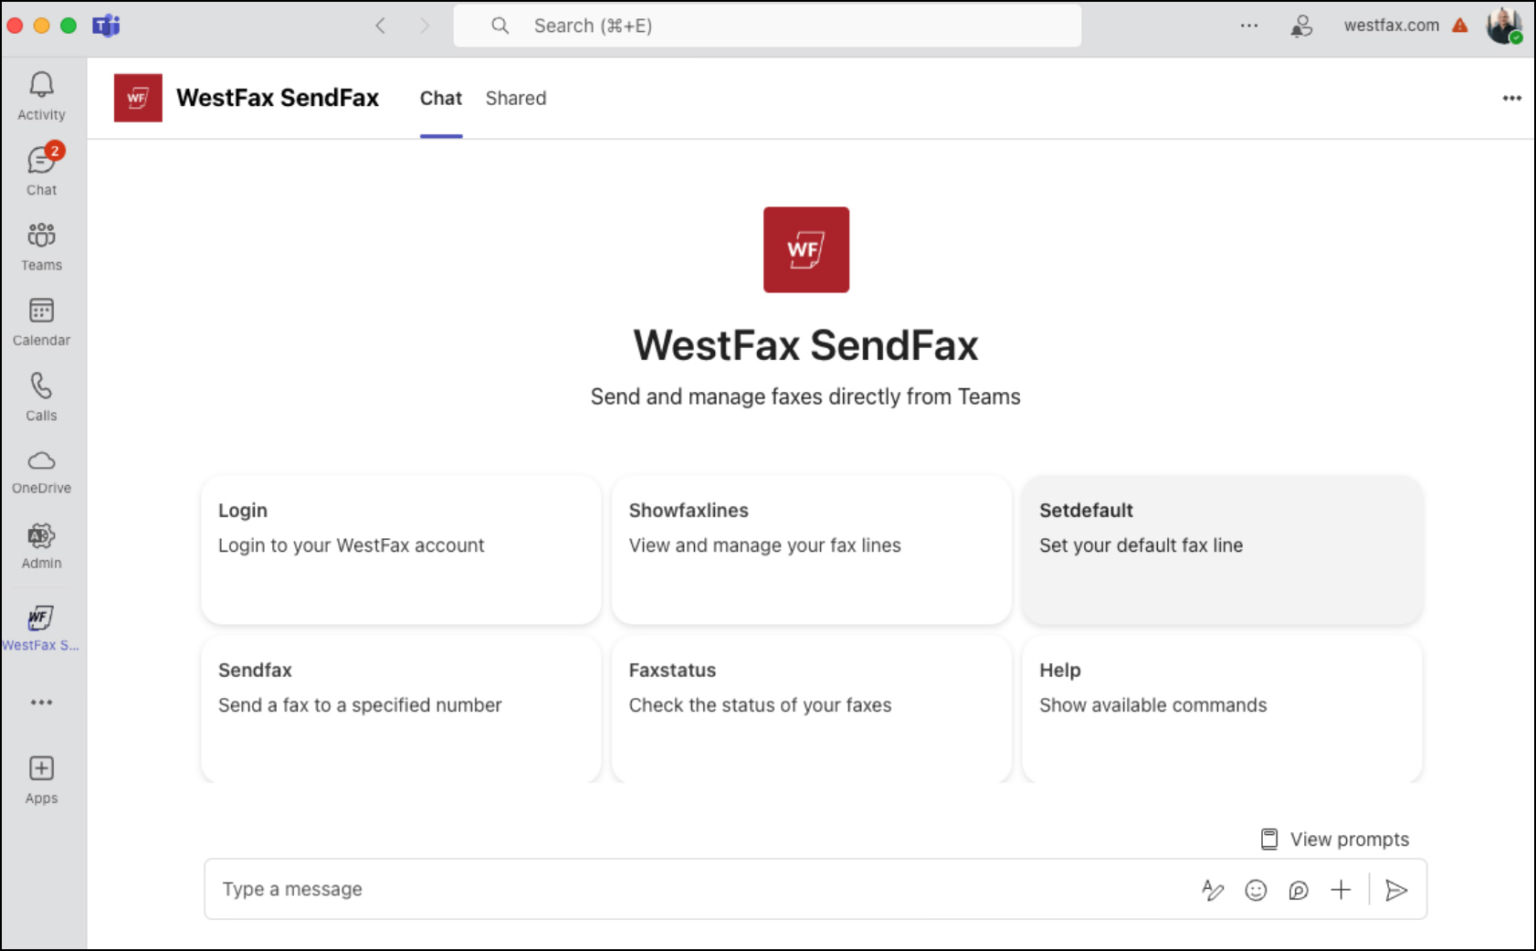Screen dimensions: 1536x951
Task: Open the top-bar ellipsis menu
Action: (1248, 25)
